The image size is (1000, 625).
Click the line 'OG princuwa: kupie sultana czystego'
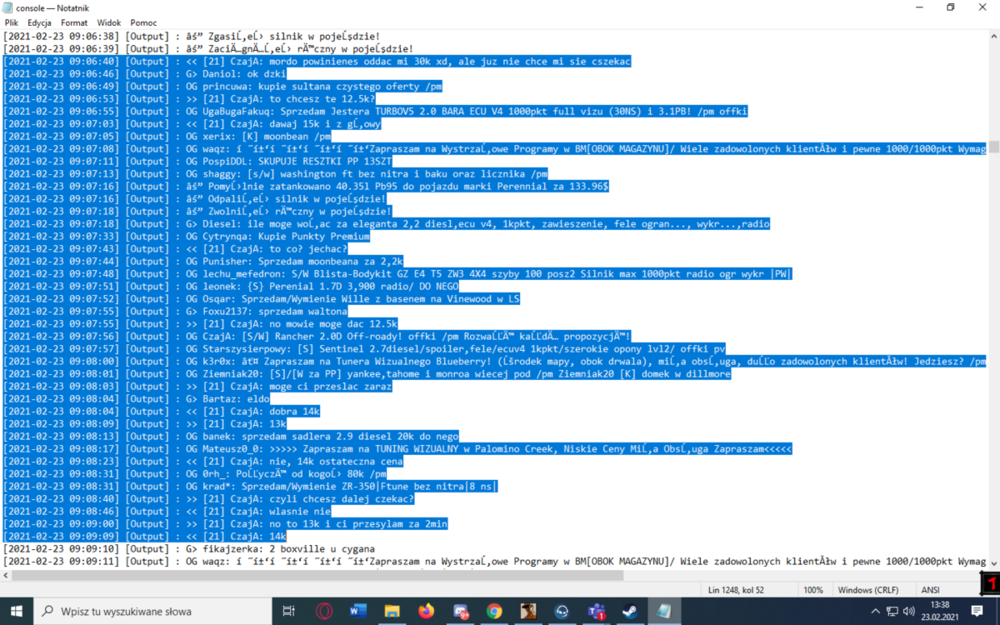tap(222, 86)
